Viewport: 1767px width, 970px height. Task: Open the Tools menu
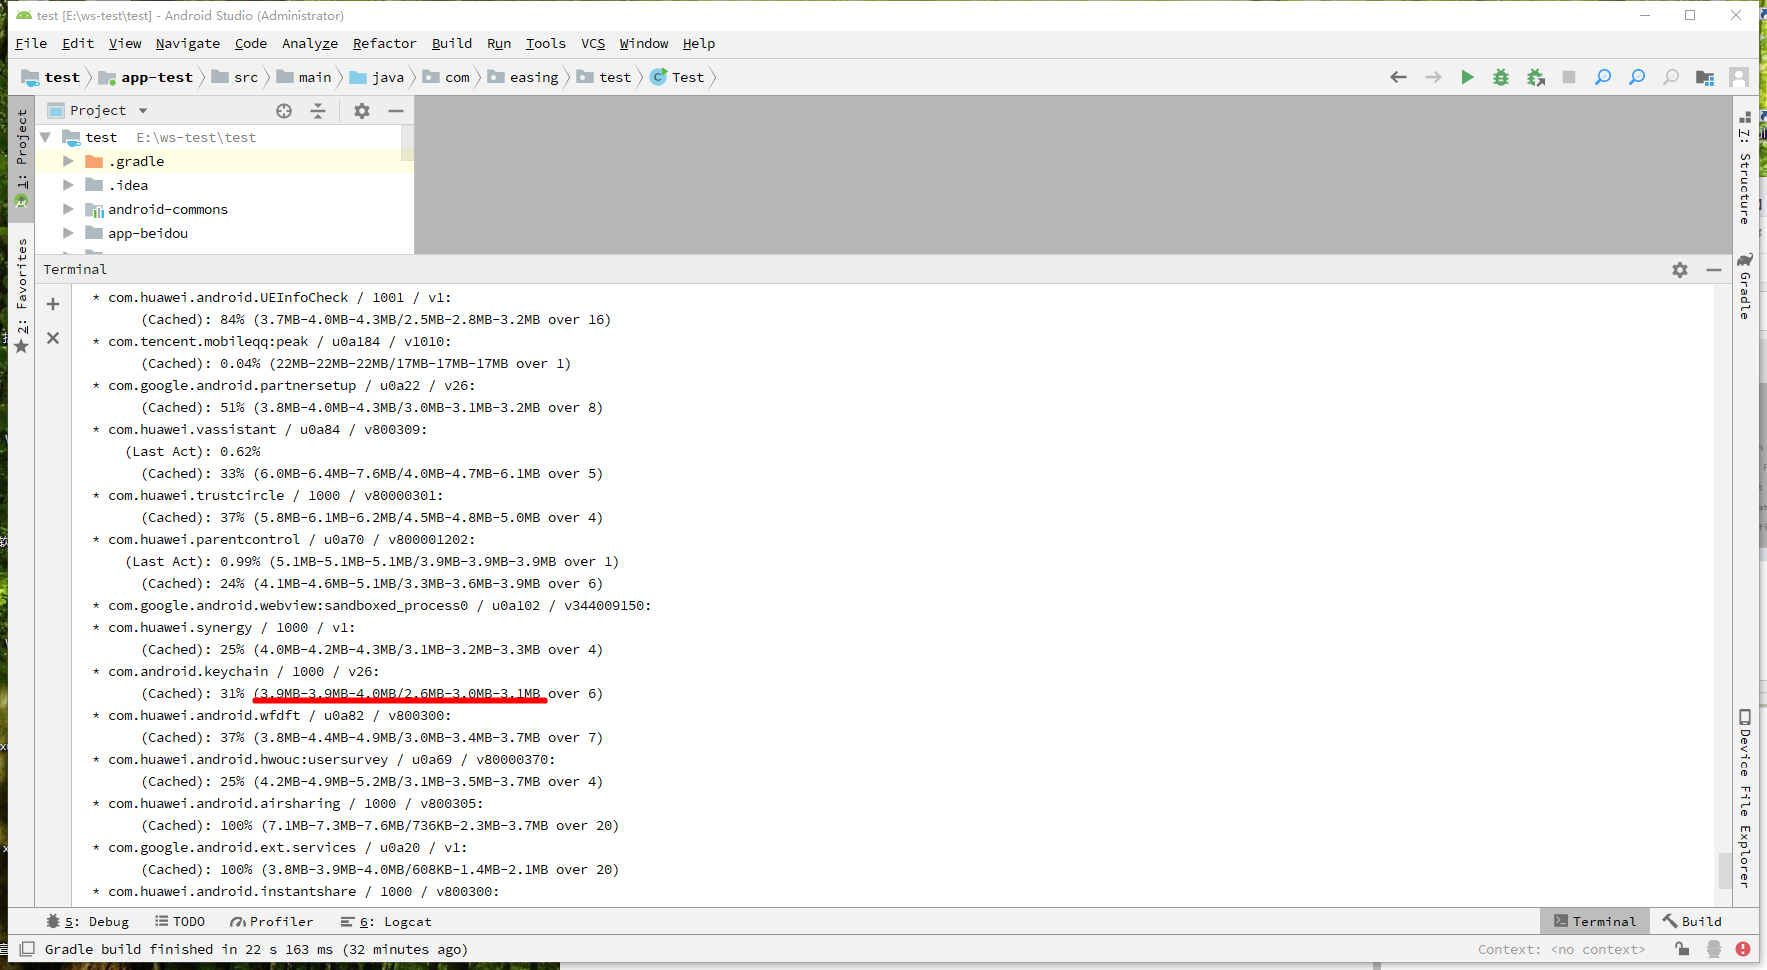click(x=546, y=44)
